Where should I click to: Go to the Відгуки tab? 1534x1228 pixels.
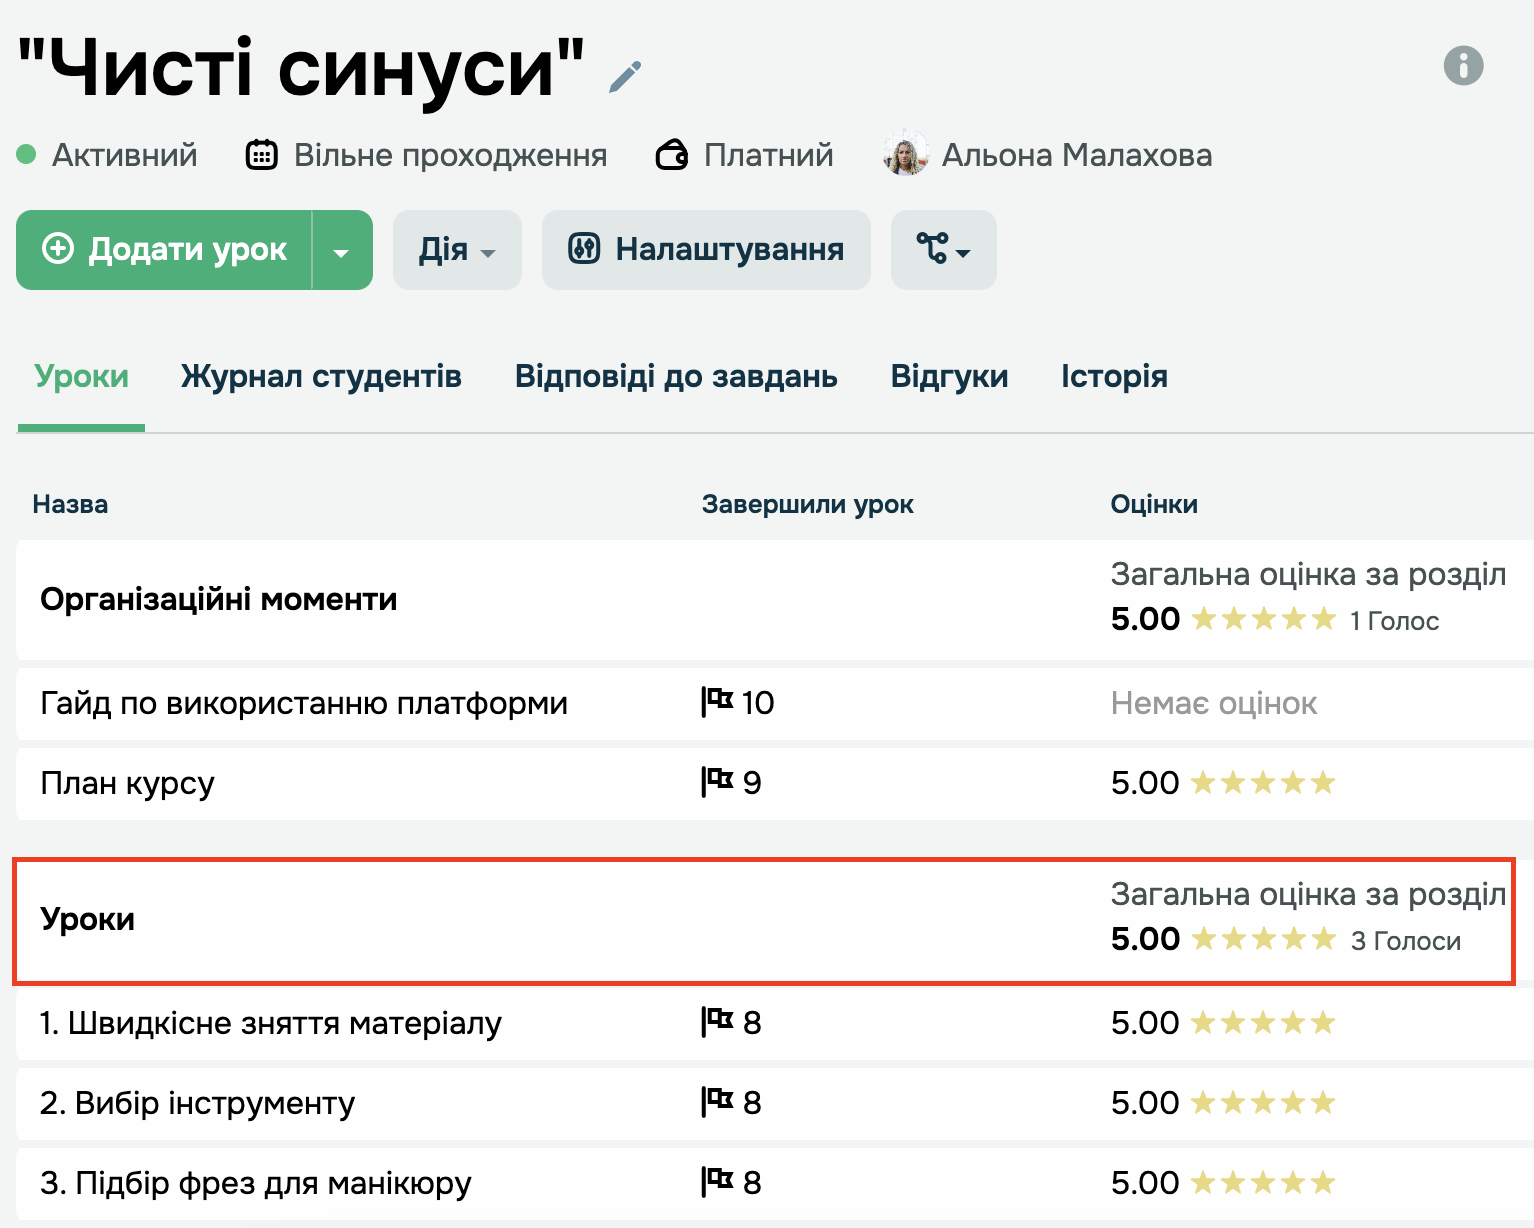point(949,376)
